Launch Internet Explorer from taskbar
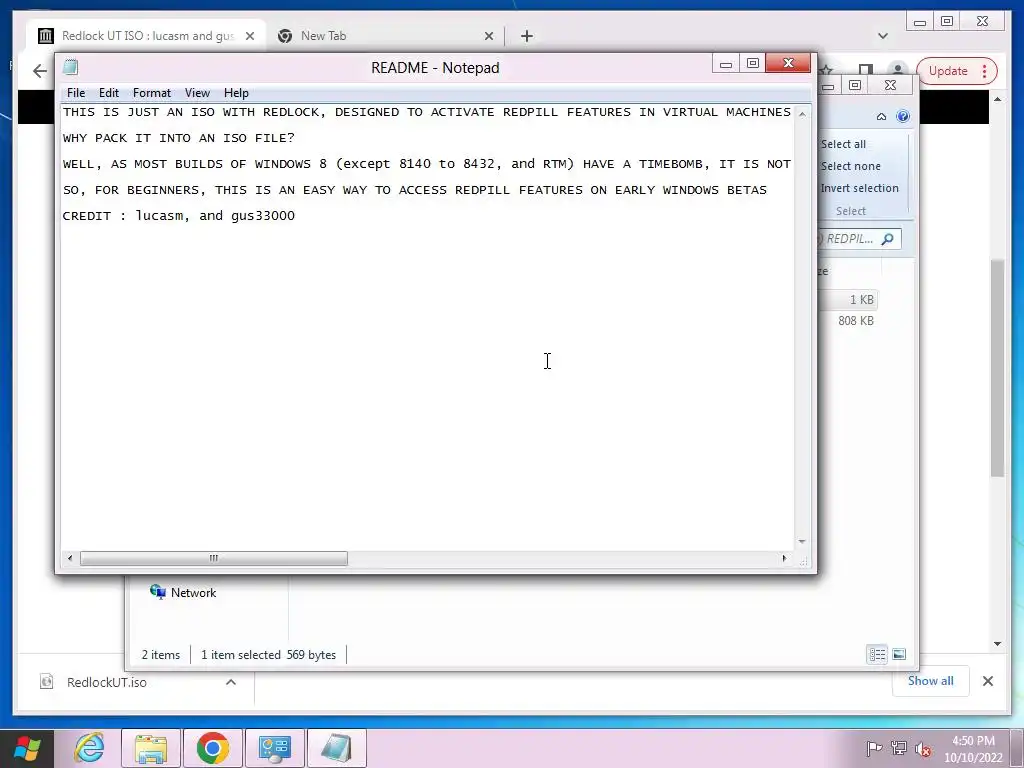Screen dimensions: 1024x768 [89, 748]
